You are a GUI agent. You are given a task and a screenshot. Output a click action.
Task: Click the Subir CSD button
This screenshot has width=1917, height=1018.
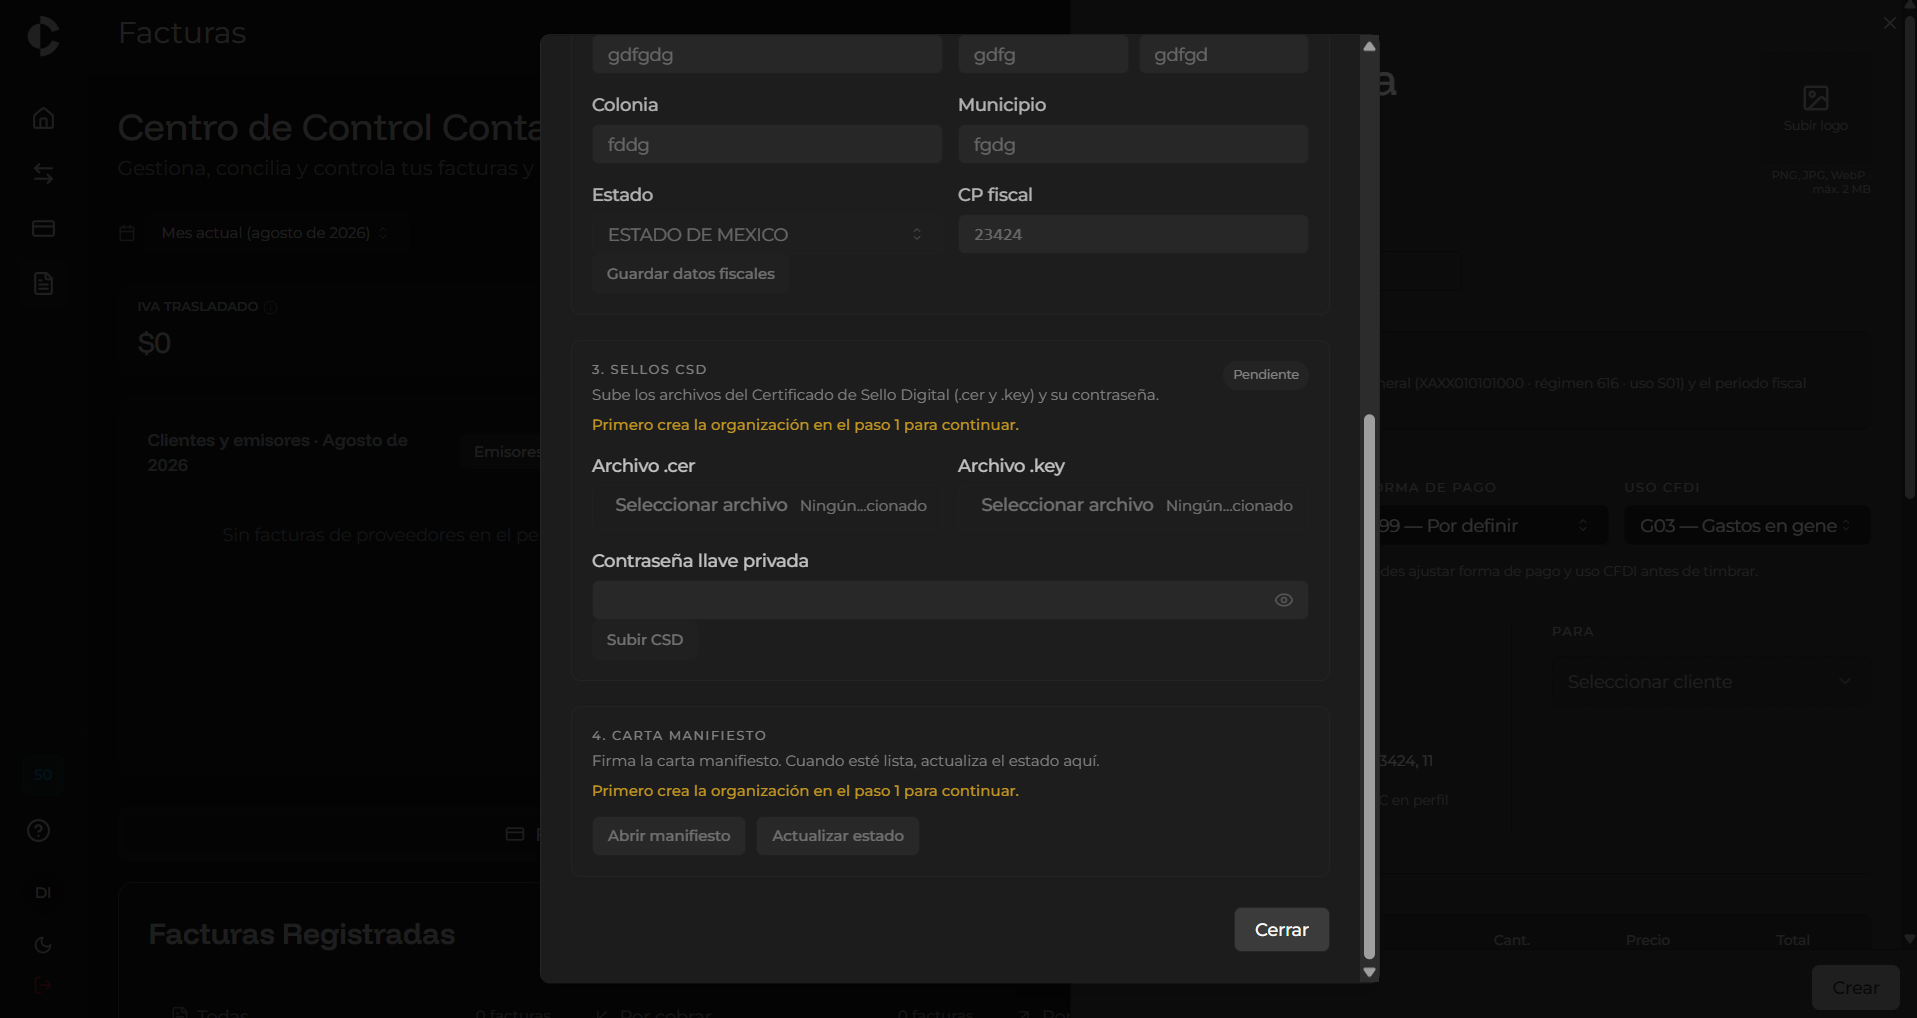[645, 640]
